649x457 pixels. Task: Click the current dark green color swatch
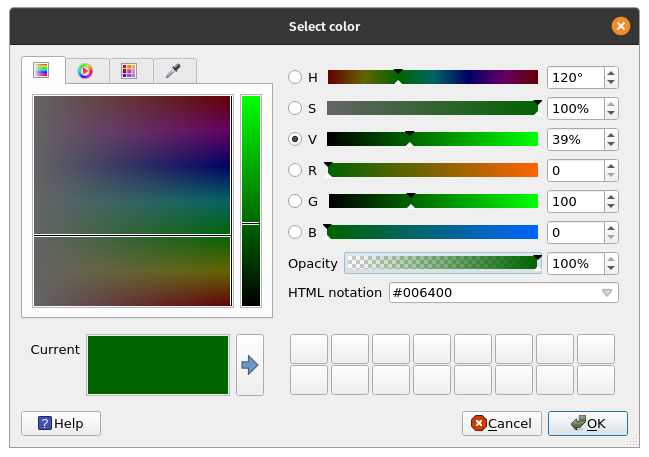[x=158, y=365]
